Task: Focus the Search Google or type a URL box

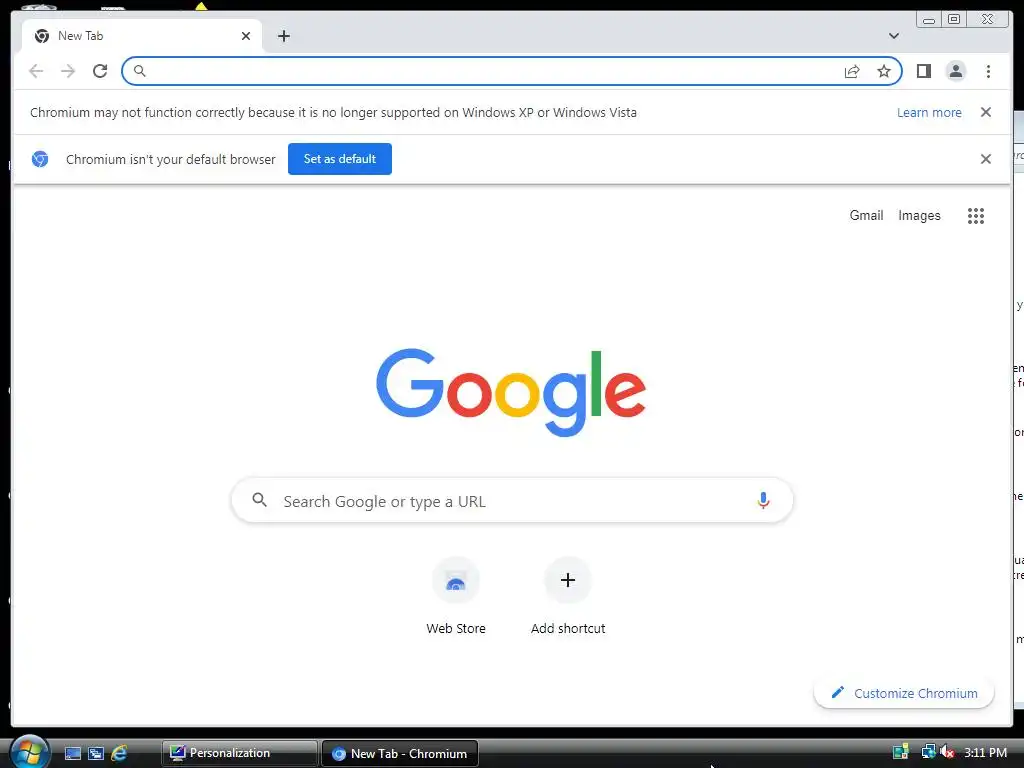Action: point(512,501)
